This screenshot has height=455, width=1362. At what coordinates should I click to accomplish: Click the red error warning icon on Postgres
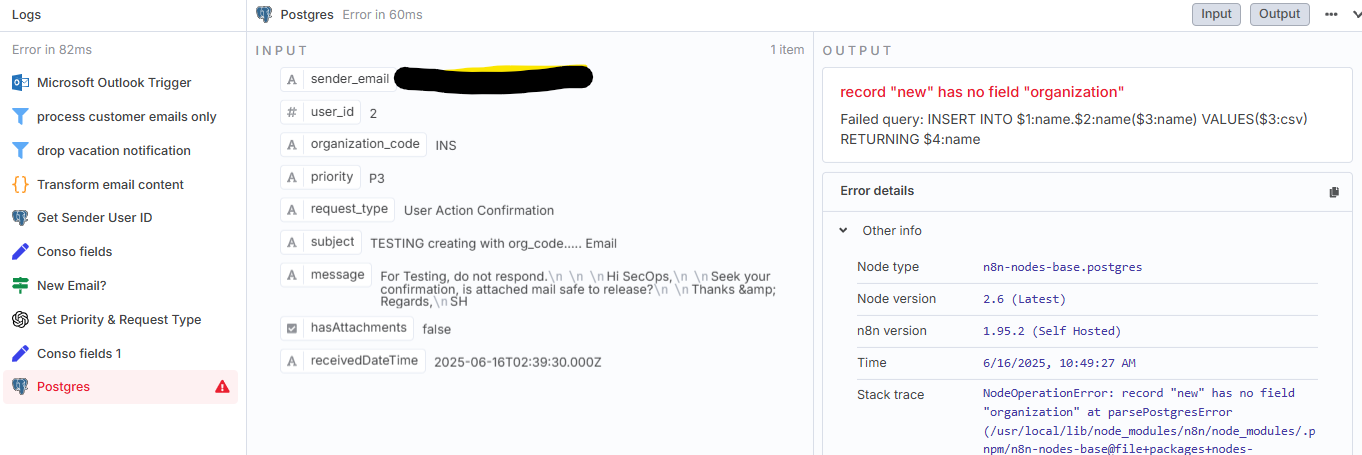tap(222, 387)
